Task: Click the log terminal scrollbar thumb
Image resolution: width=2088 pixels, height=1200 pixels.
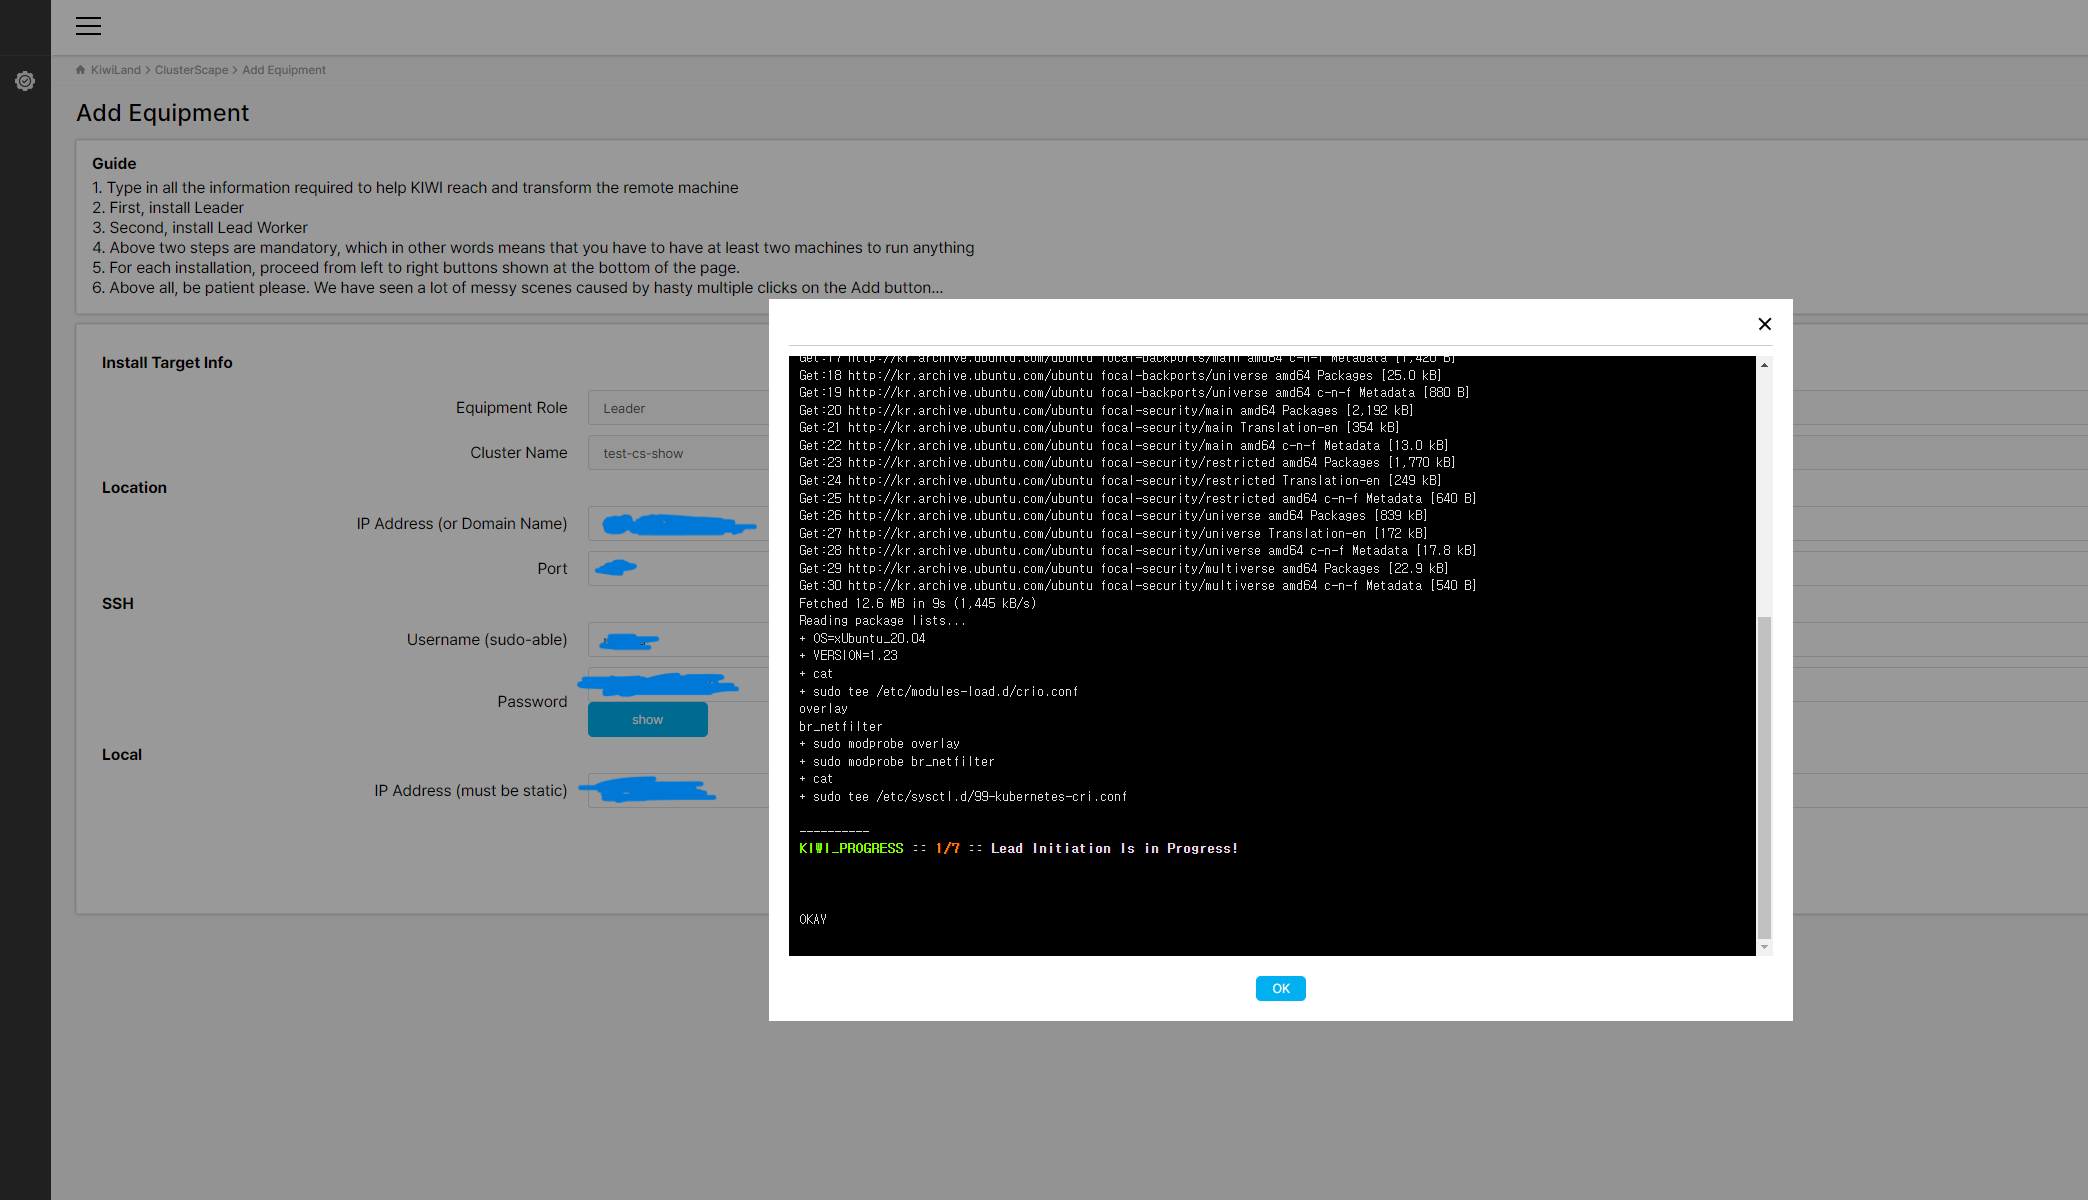Action: coord(1764,777)
